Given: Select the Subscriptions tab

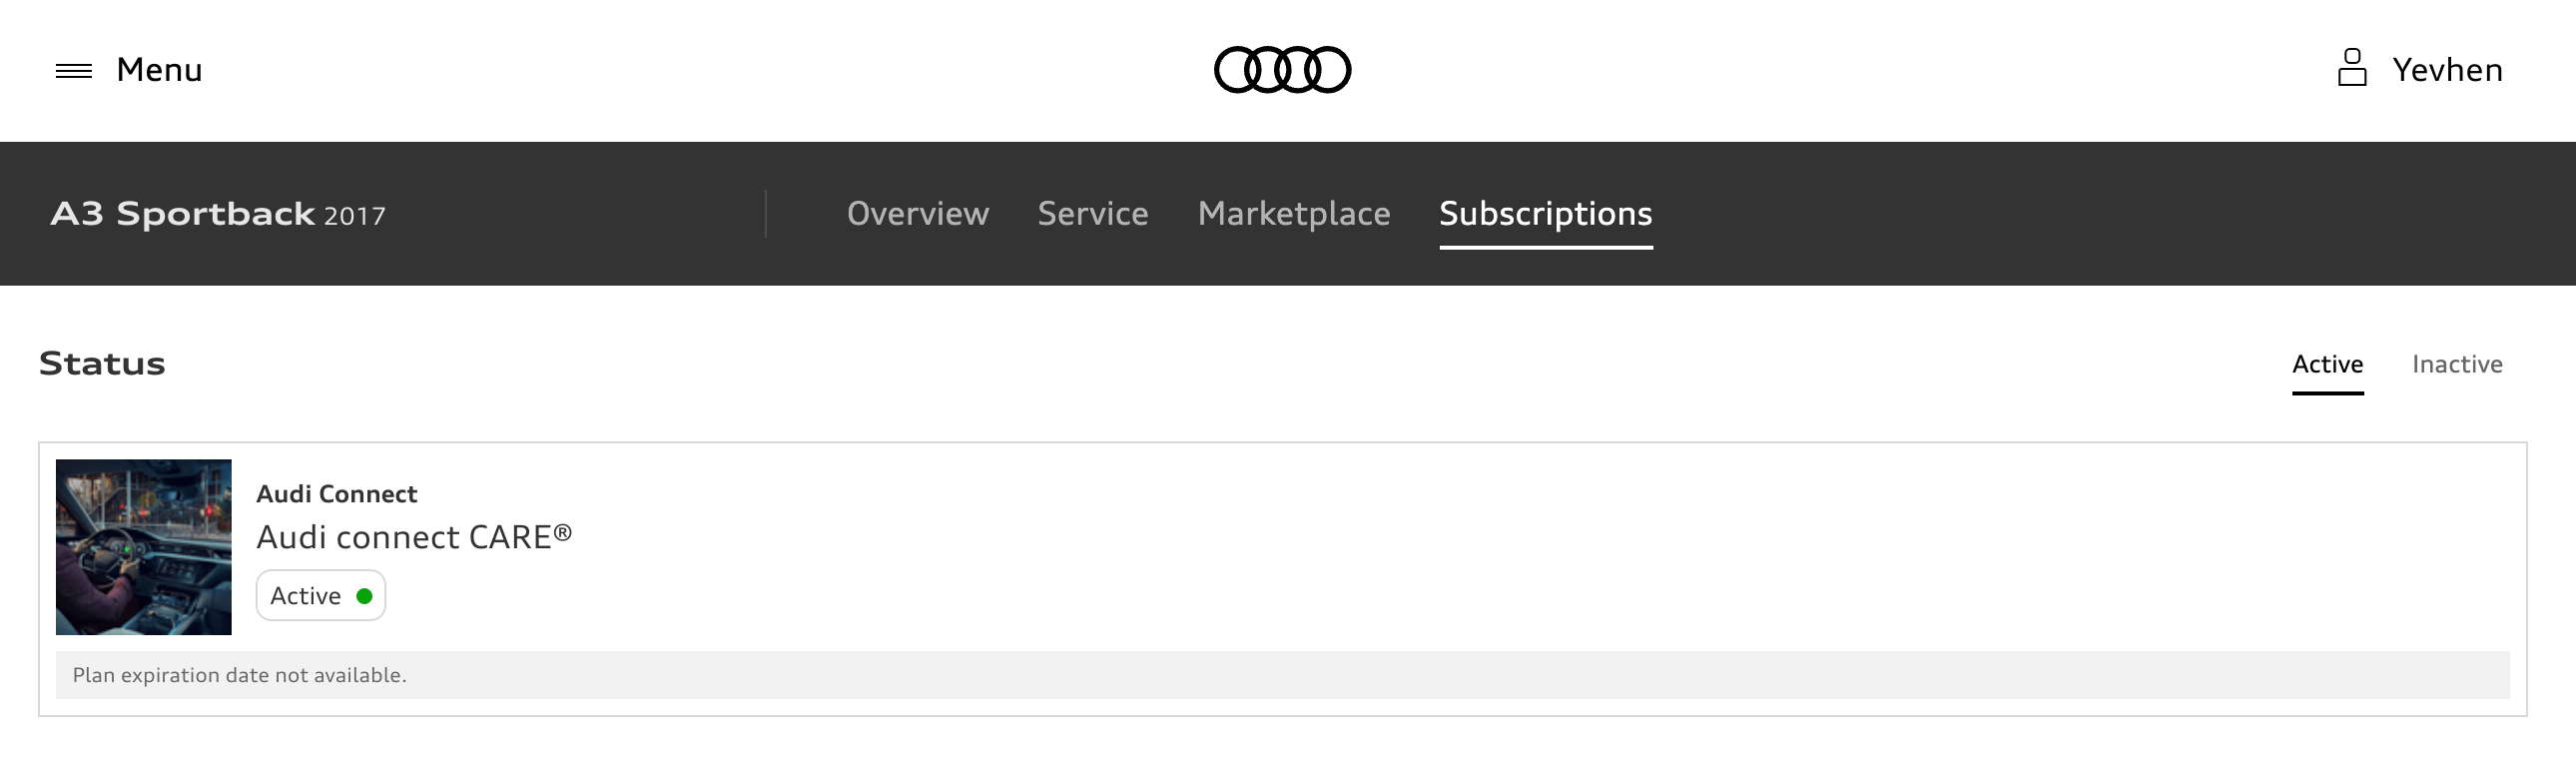Looking at the screenshot, I should (x=1546, y=214).
